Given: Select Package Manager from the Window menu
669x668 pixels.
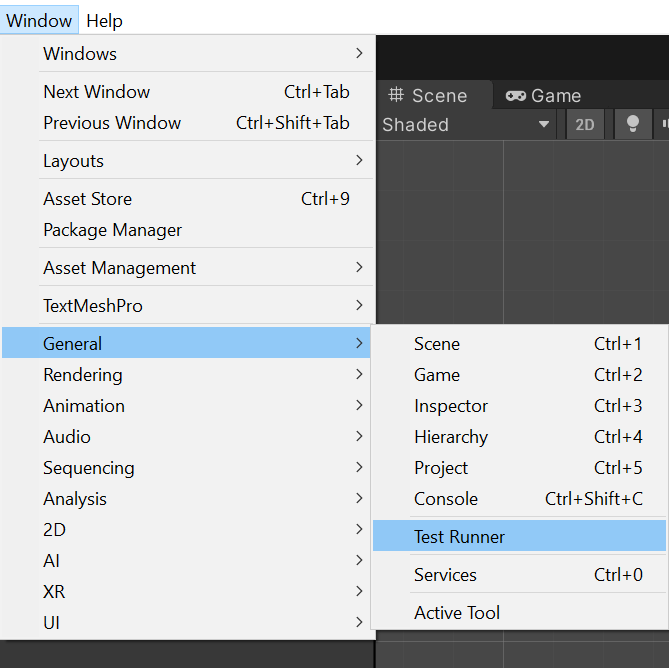Looking at the screenshot, I should click(x=113, y=230).
